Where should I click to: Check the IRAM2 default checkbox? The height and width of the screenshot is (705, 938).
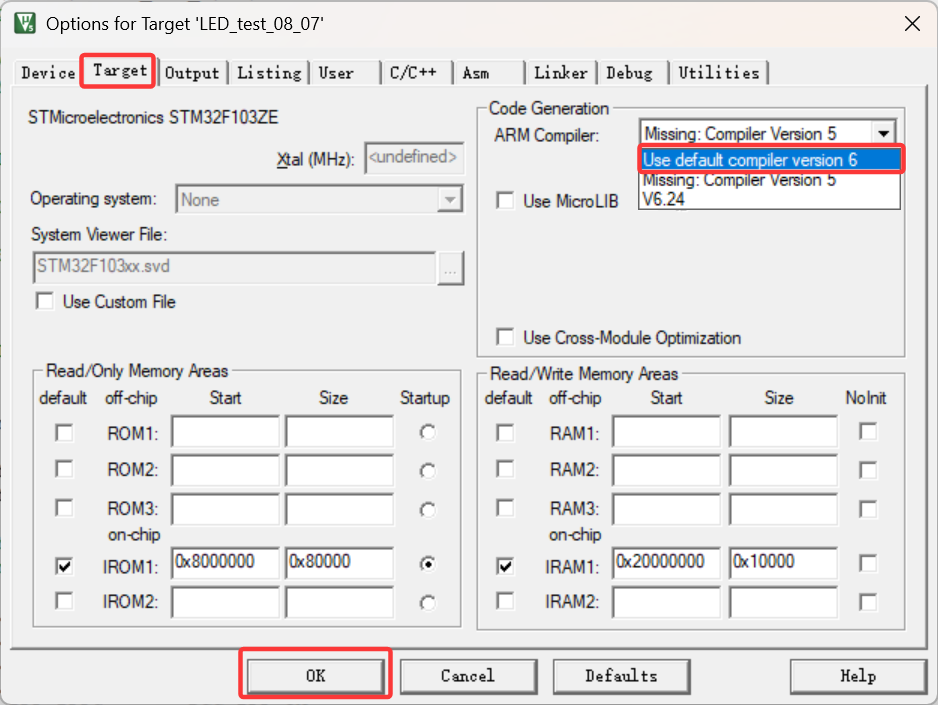pyautogui.click(x=505, y=600)
